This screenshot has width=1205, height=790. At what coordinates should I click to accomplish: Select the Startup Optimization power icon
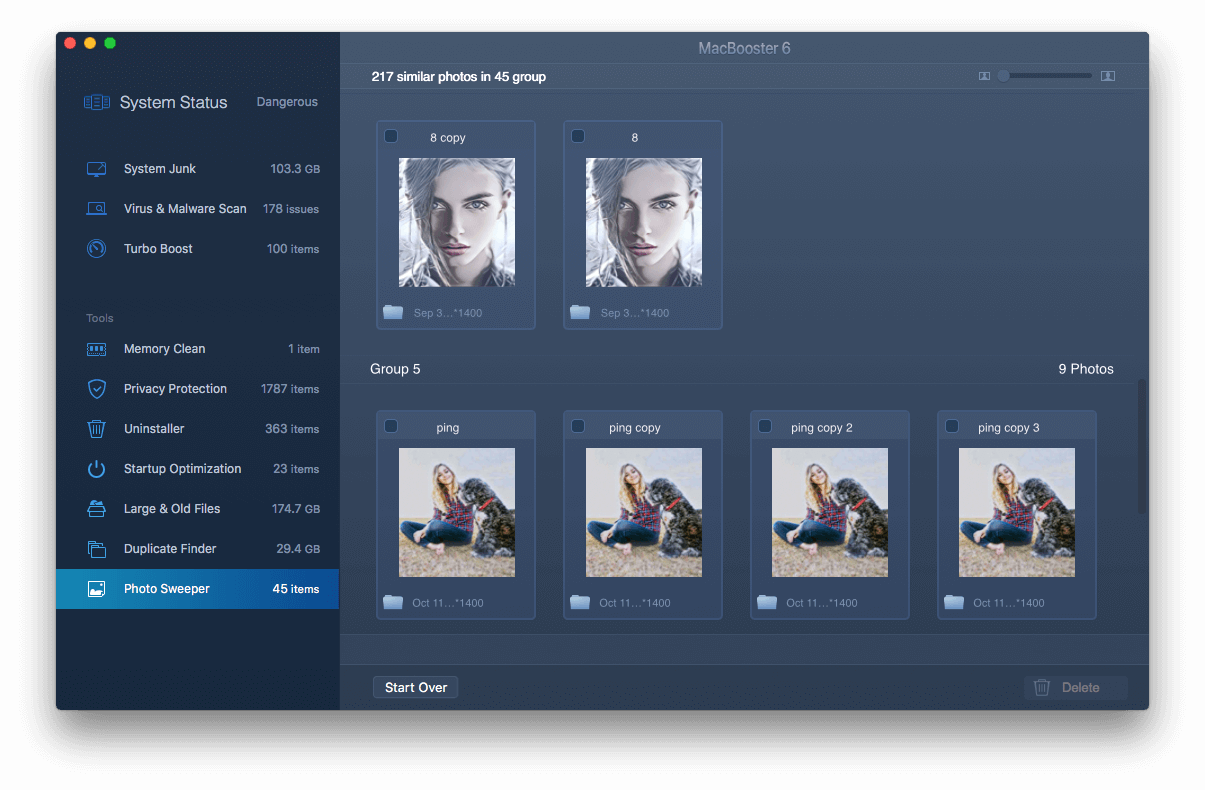(x=96, y=469)
